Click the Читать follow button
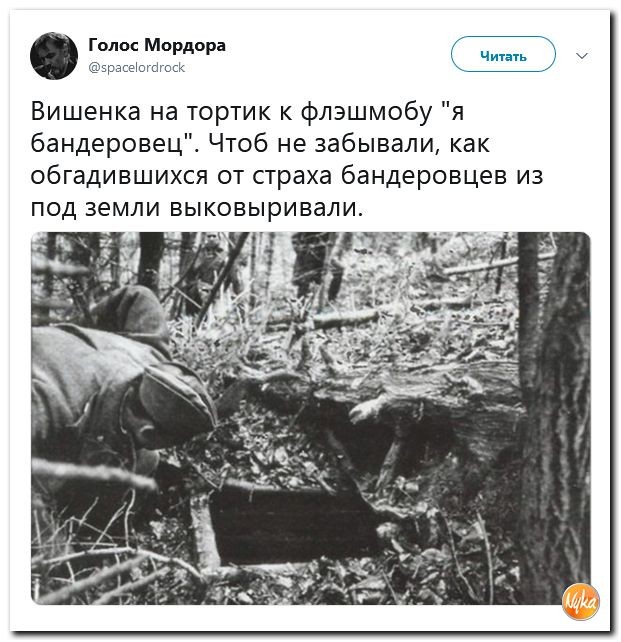The width and height of the screenshot is (621, 642). (x=503, y=54)
